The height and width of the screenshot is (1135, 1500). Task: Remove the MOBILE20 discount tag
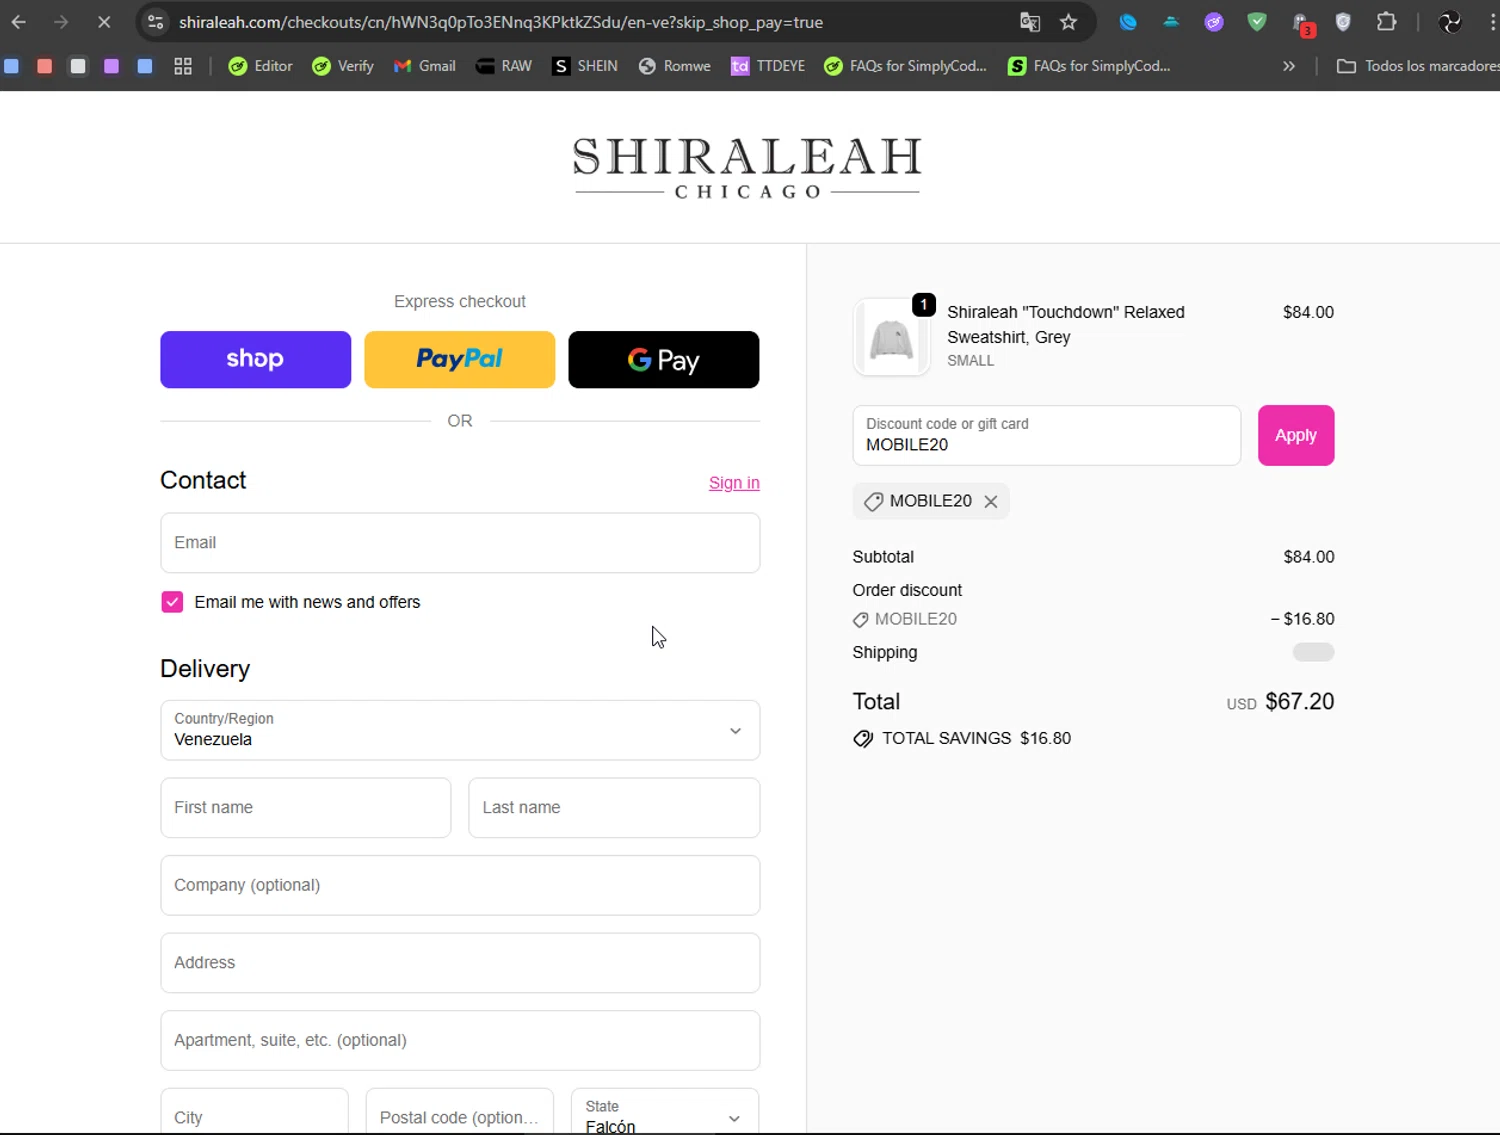pyautogui.click(x=991, y=502)
